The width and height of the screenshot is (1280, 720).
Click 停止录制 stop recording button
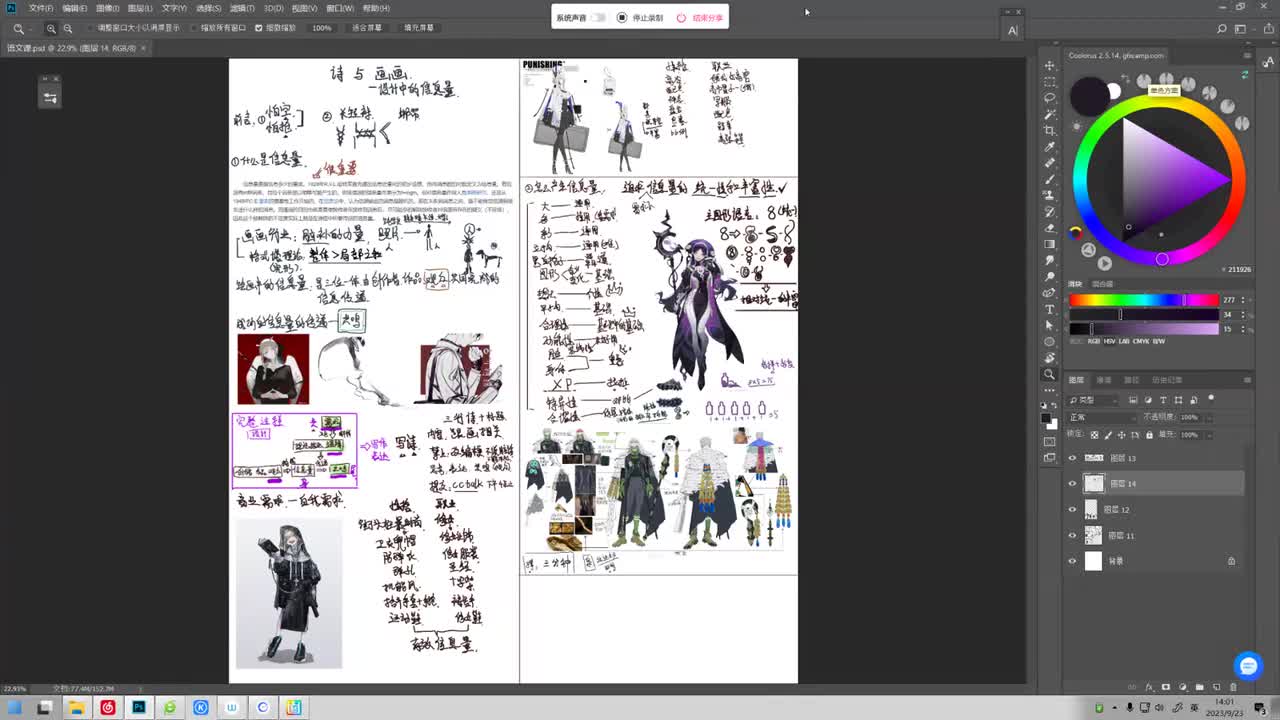pos(640,17)
